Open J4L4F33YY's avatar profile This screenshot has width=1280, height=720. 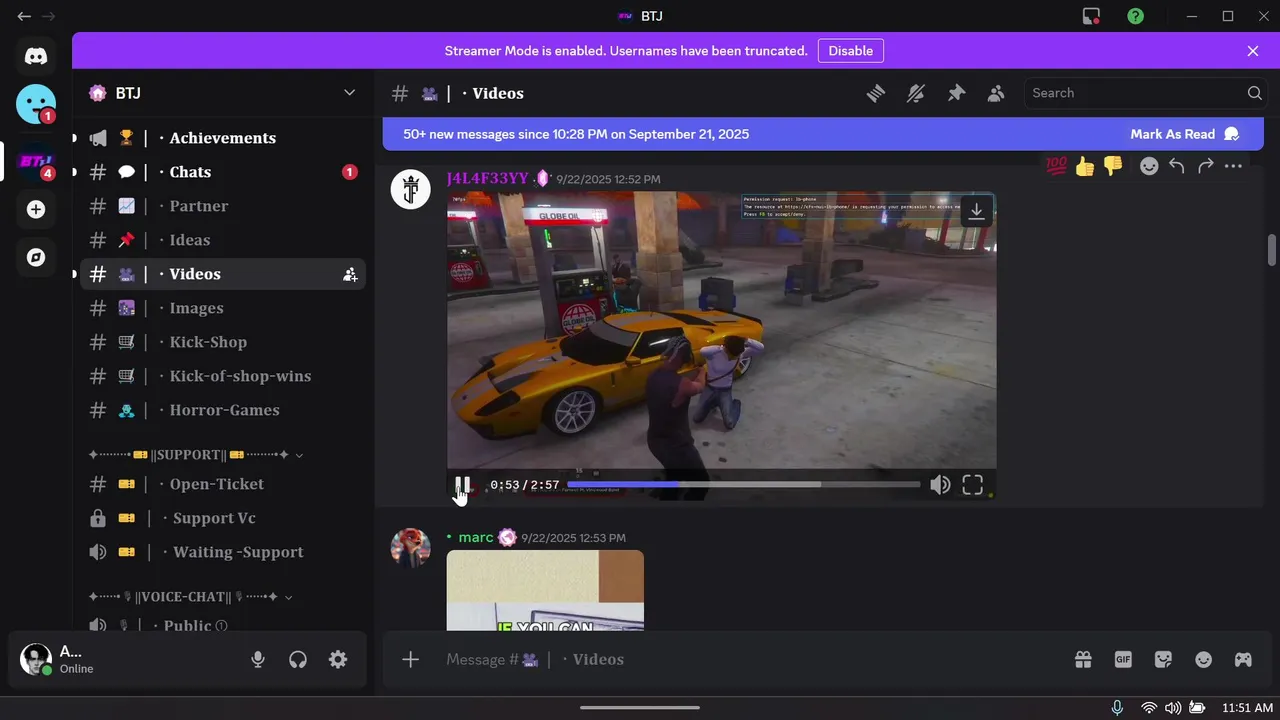[410, 189]
